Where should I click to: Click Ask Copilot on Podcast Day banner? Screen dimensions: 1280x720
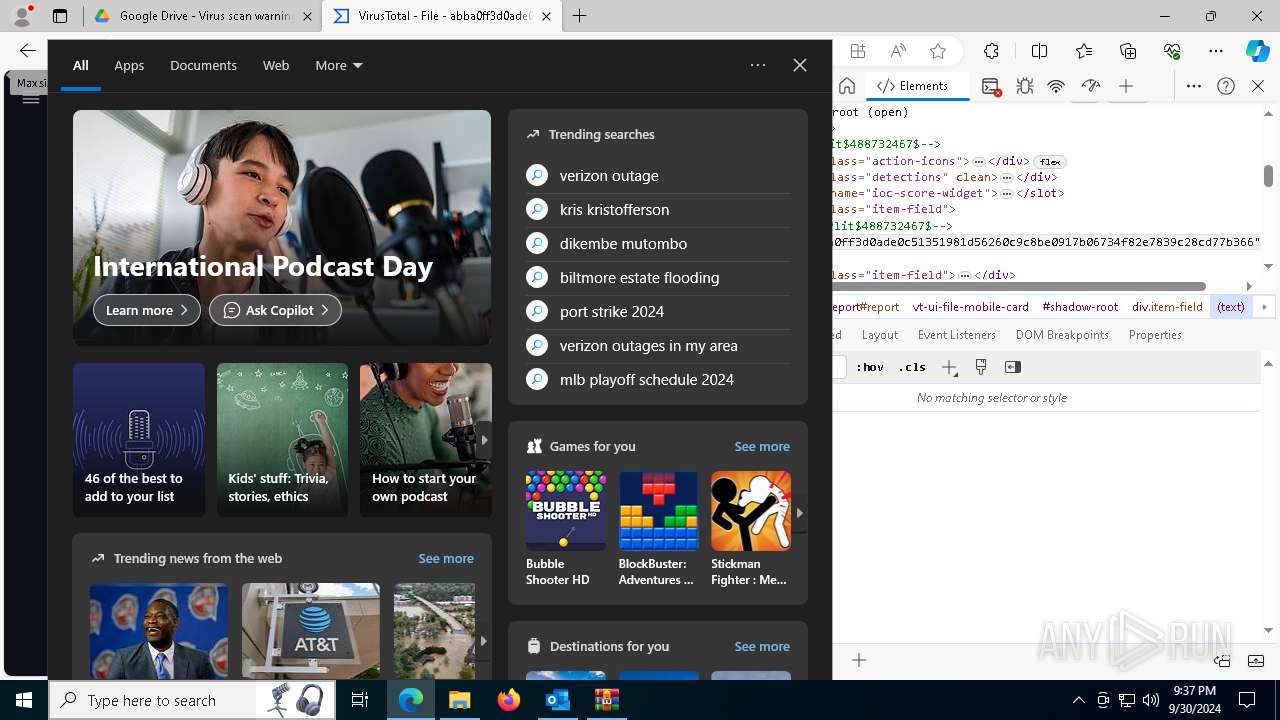click(x=275, y=310)
